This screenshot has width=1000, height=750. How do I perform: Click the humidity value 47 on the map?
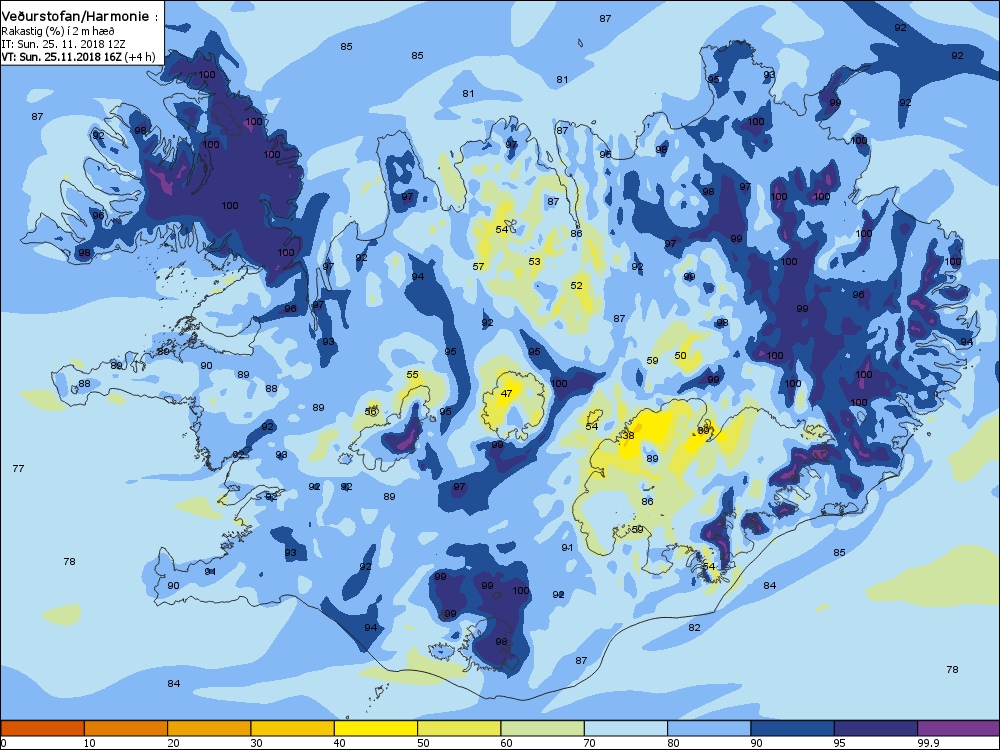pos(506,393)
